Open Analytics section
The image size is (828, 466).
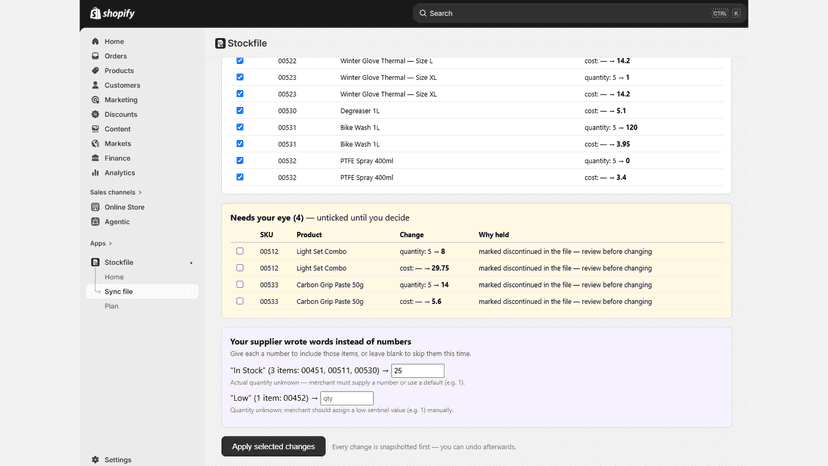pos(119,173)
